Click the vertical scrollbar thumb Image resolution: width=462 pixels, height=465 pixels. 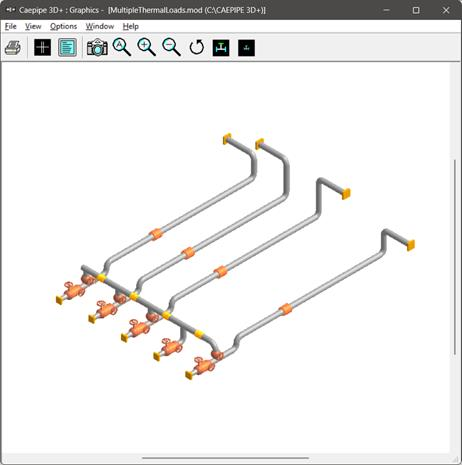(455, 257)
